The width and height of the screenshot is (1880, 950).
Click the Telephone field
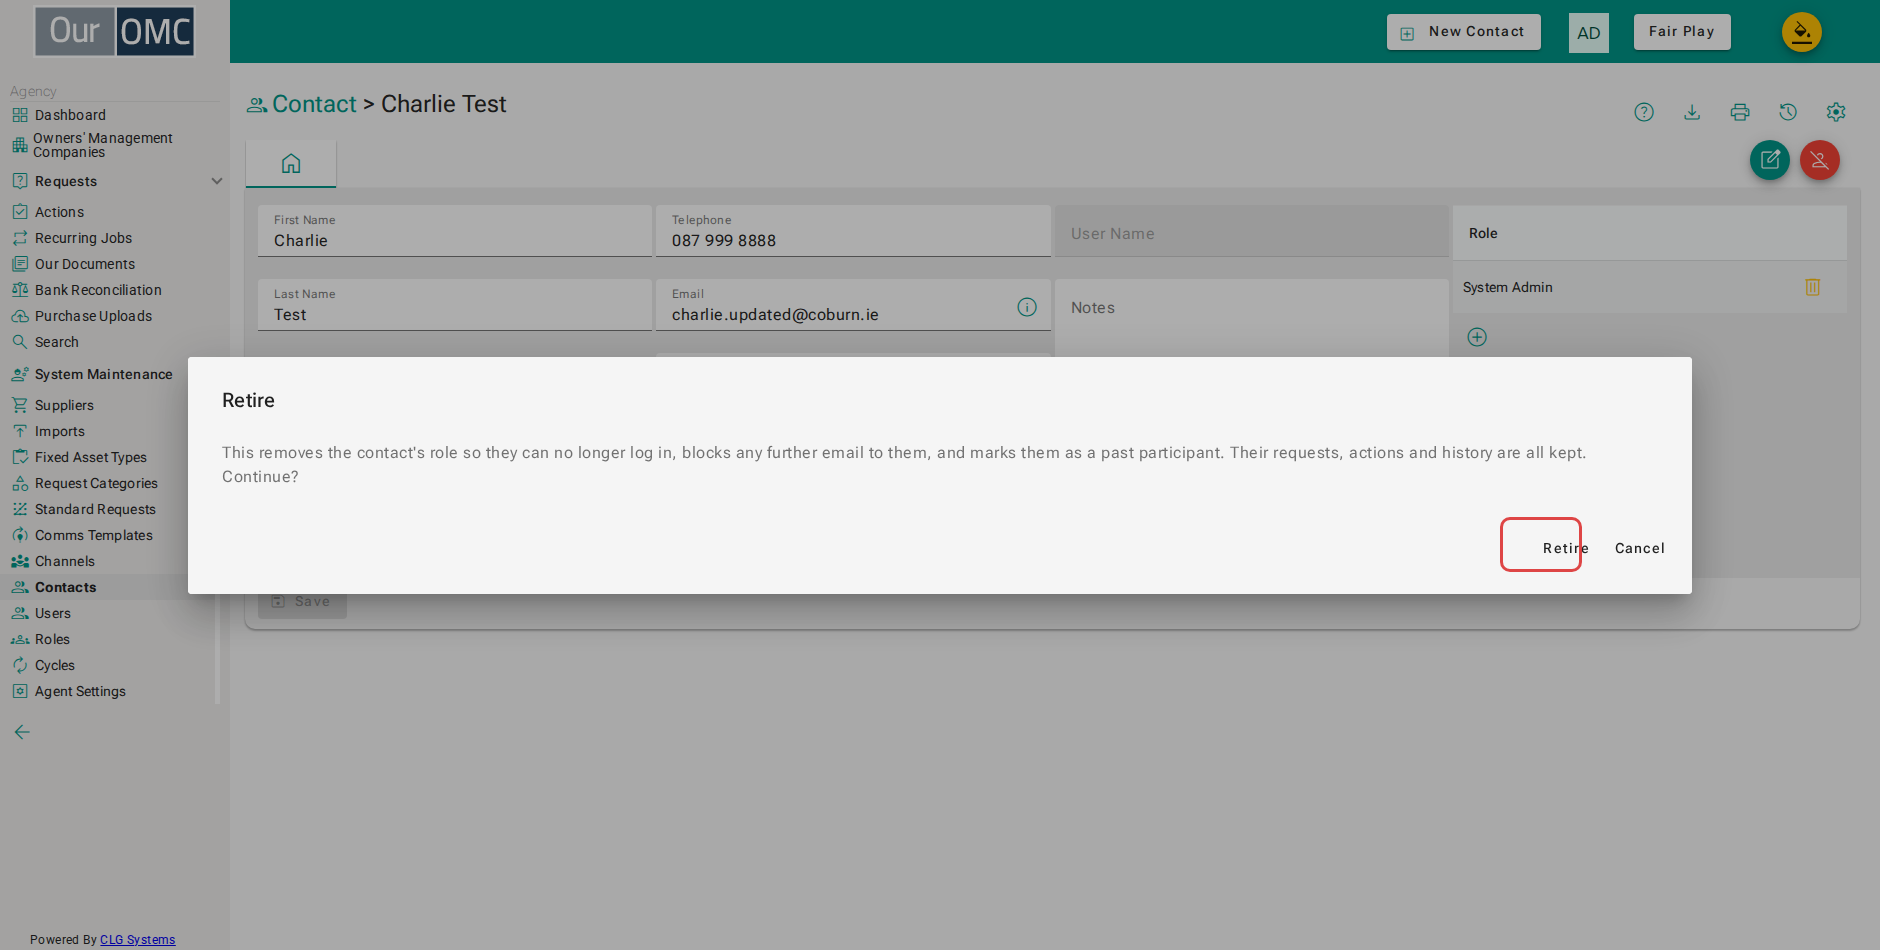[853, 231]
